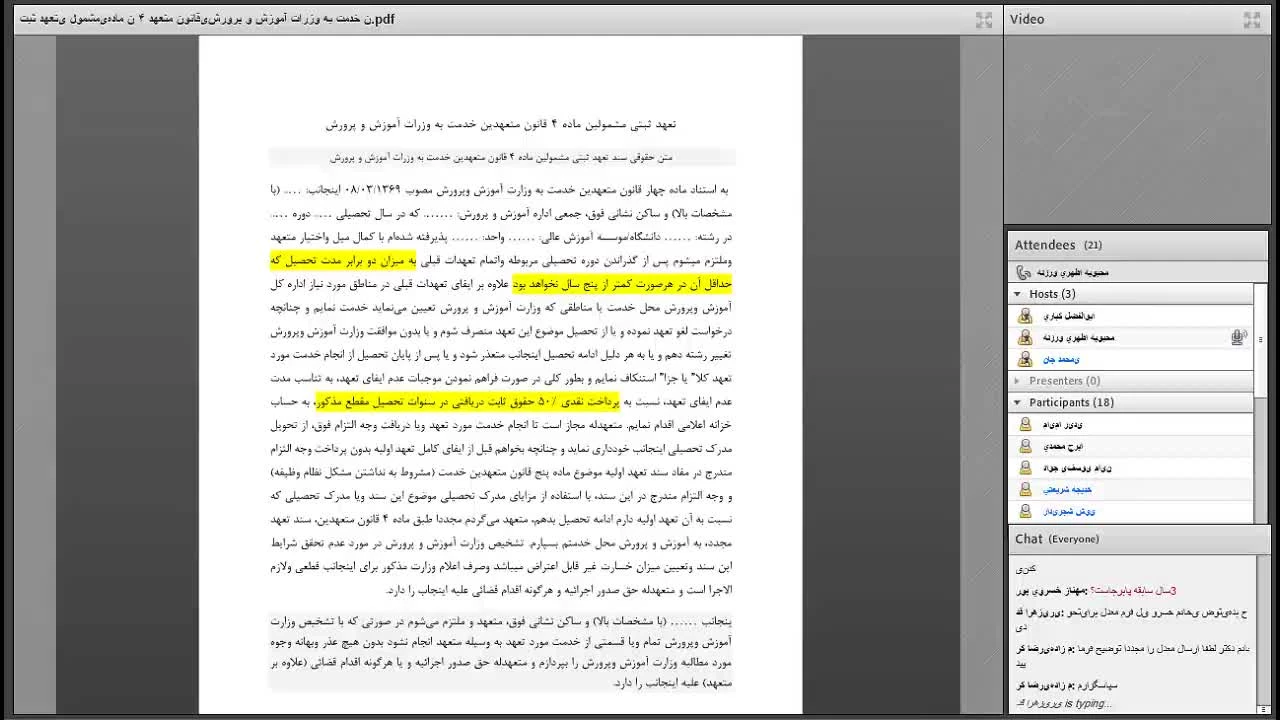Select the first host's avatar icon

point(1024,316)
